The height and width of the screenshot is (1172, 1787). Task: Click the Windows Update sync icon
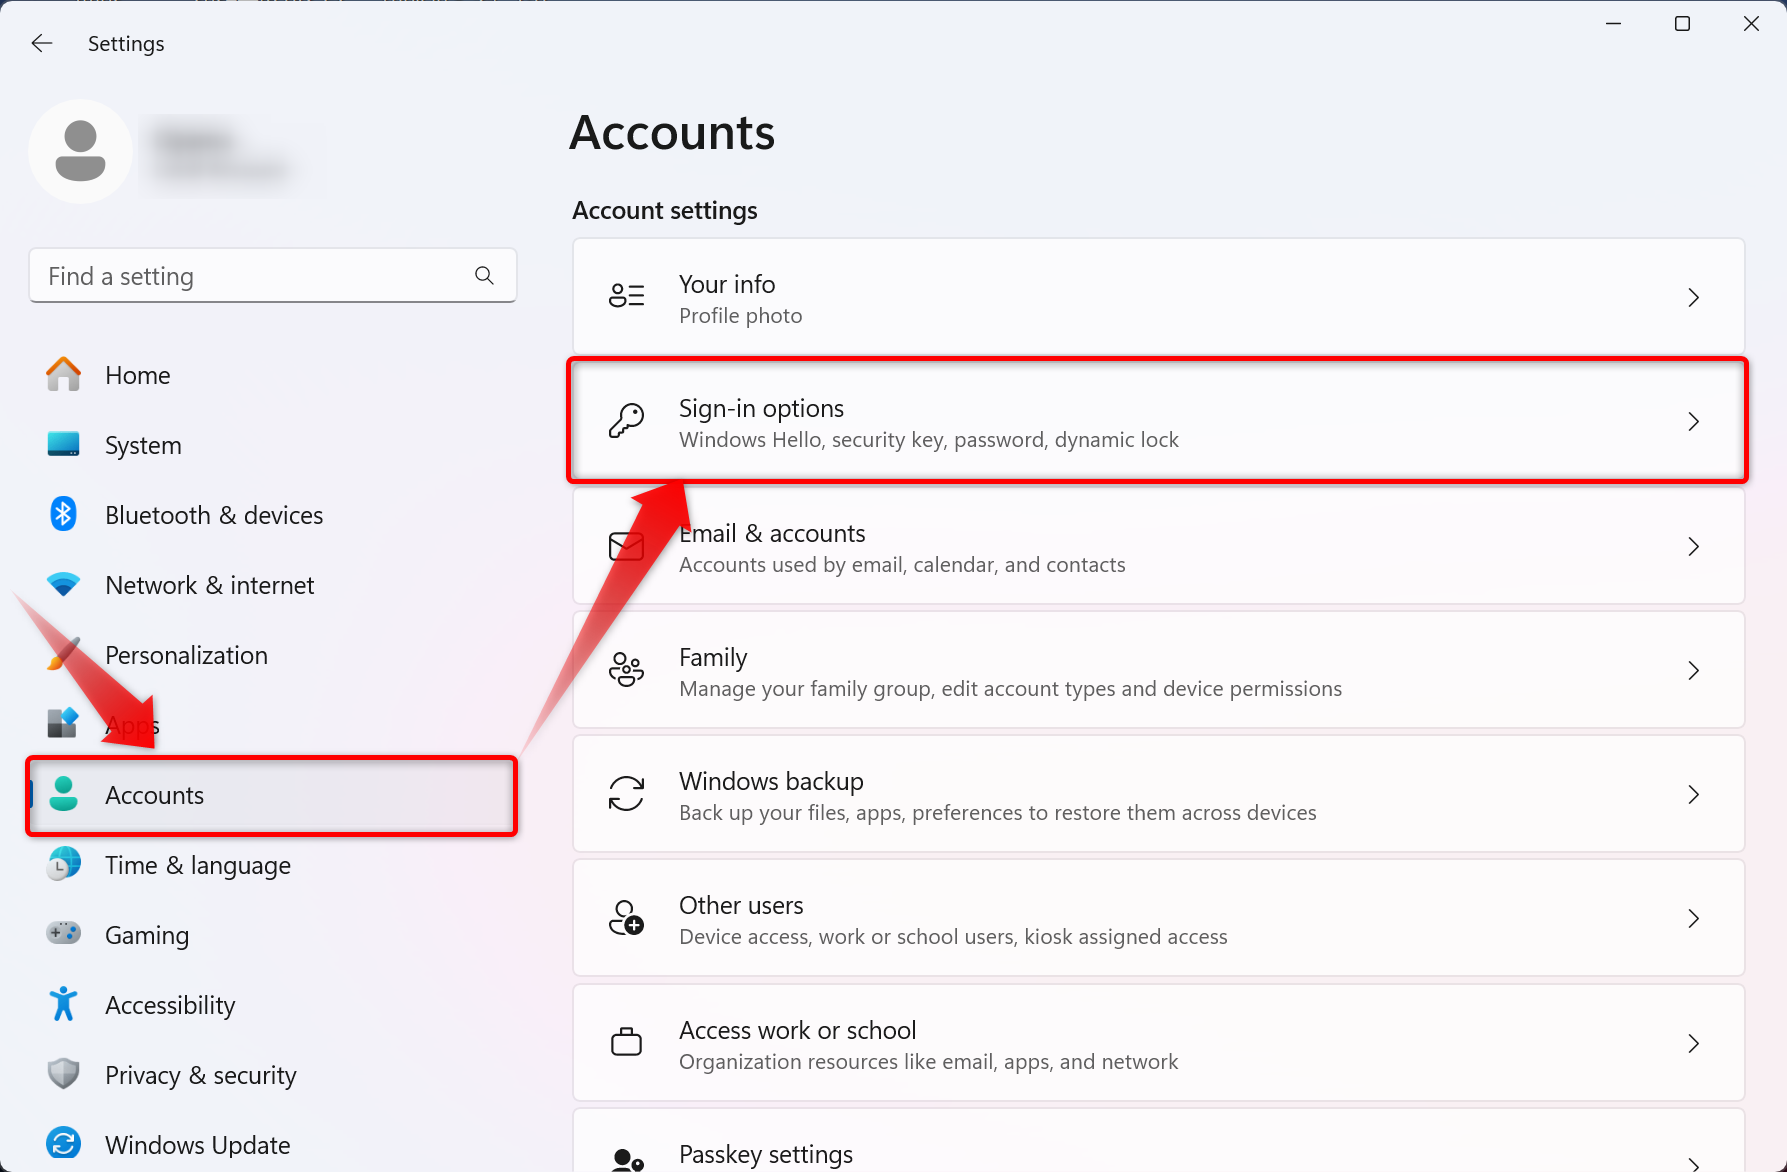[x=63, y=1143]
